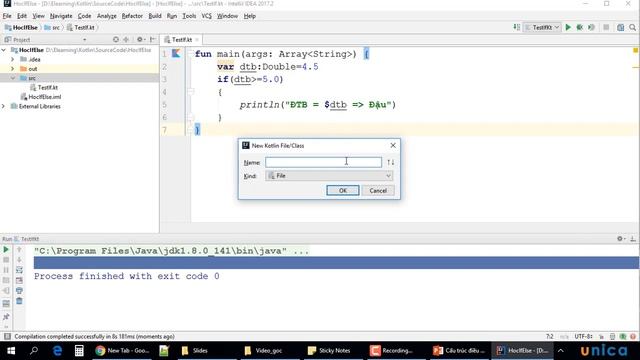
Task: Open TestIf.kt run configuration dropdown
Action: tap(542, 27)
